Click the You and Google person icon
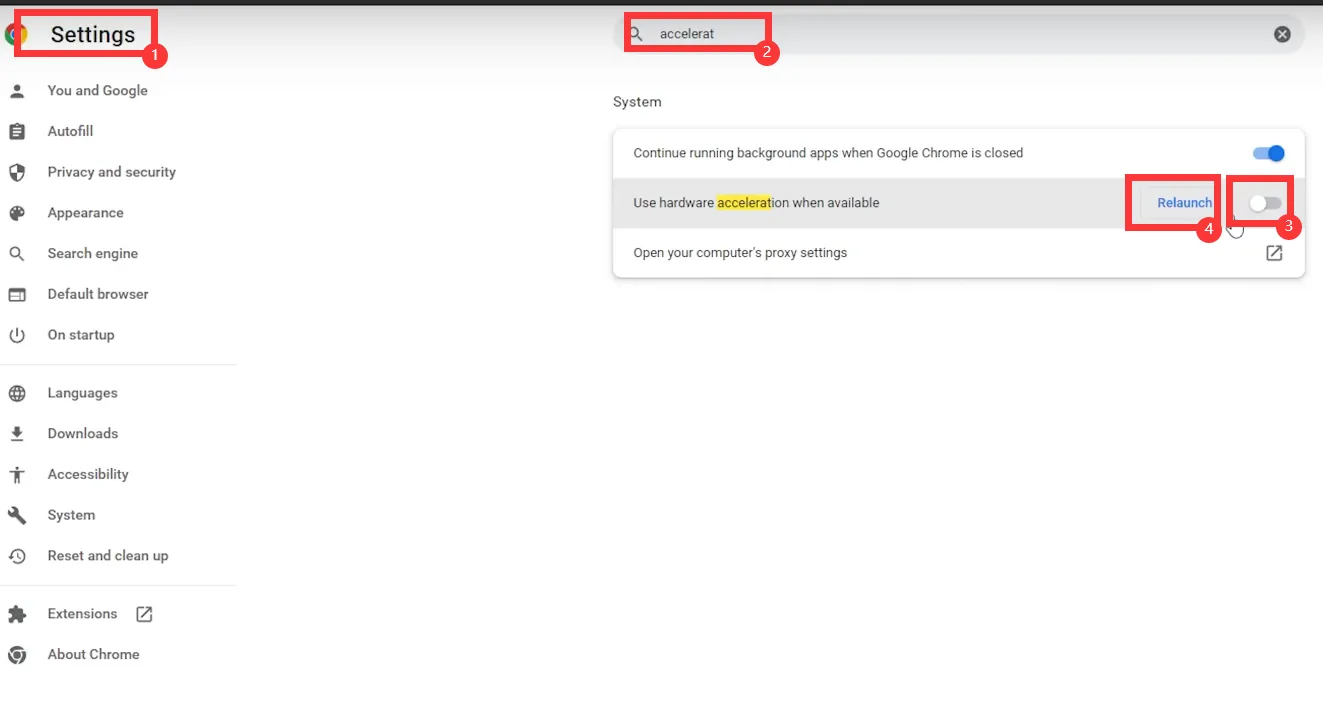Screen dimensions: 1323x703 (x=17, y=91)
